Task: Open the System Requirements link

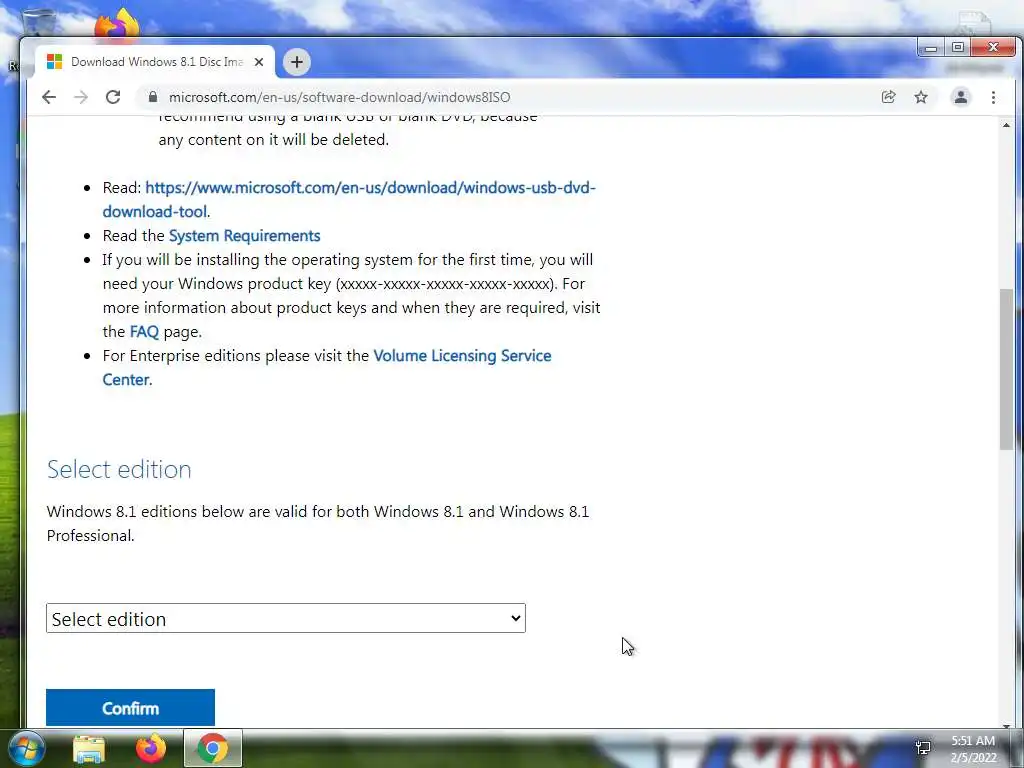Action: point(244,236)
